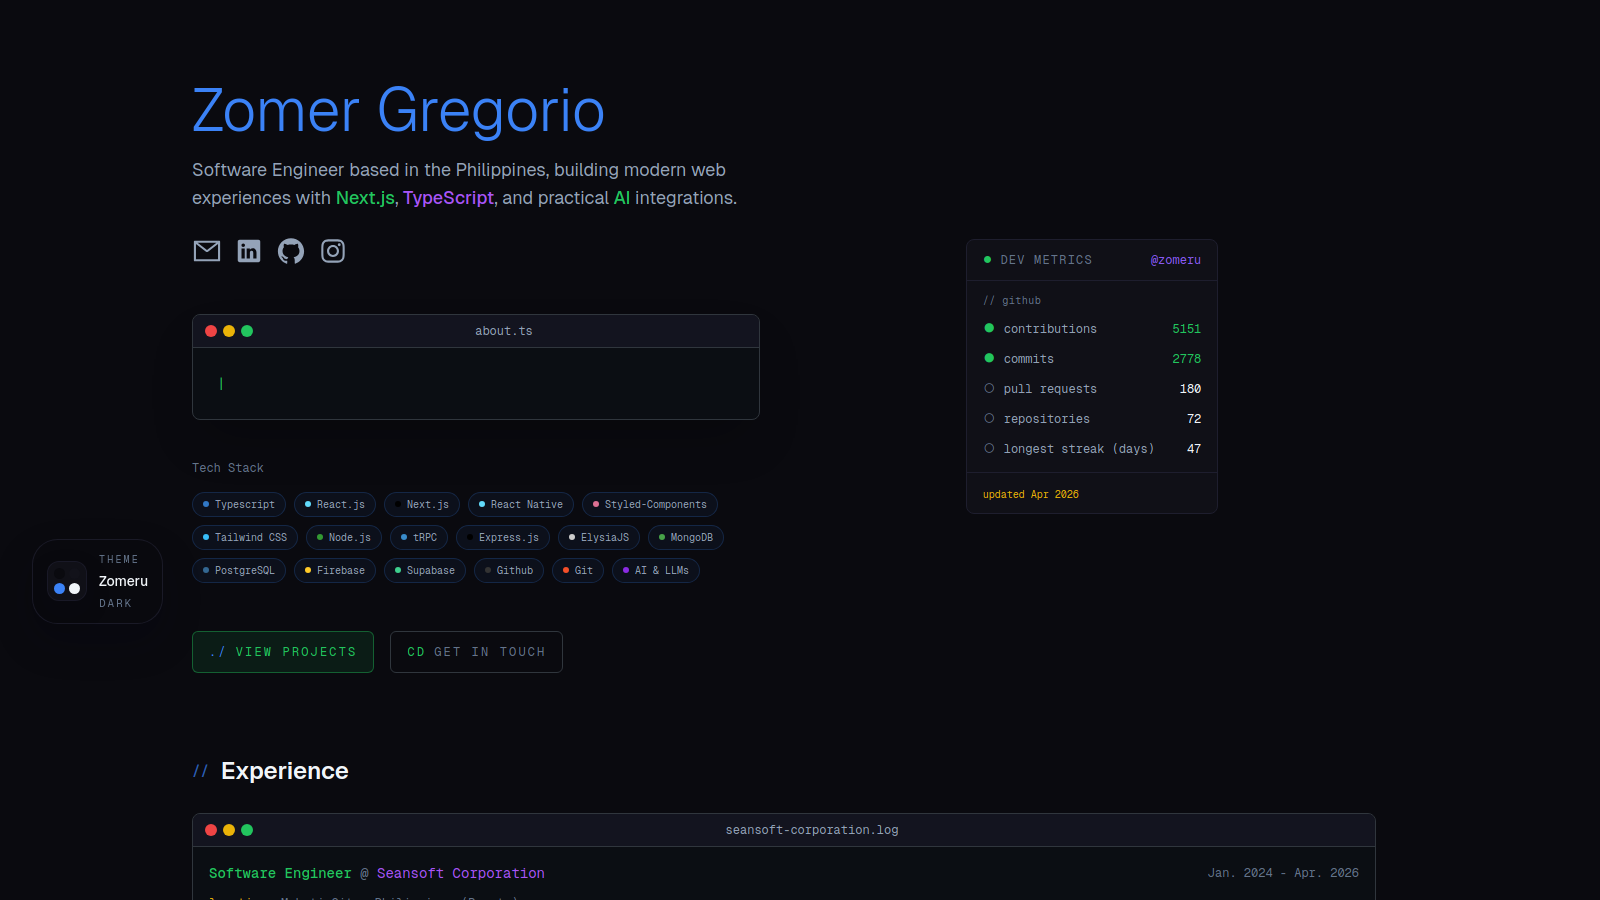Click the PostgreSQL tech stack tag
The image size is (1600, 900).
[x=239, y=571]
